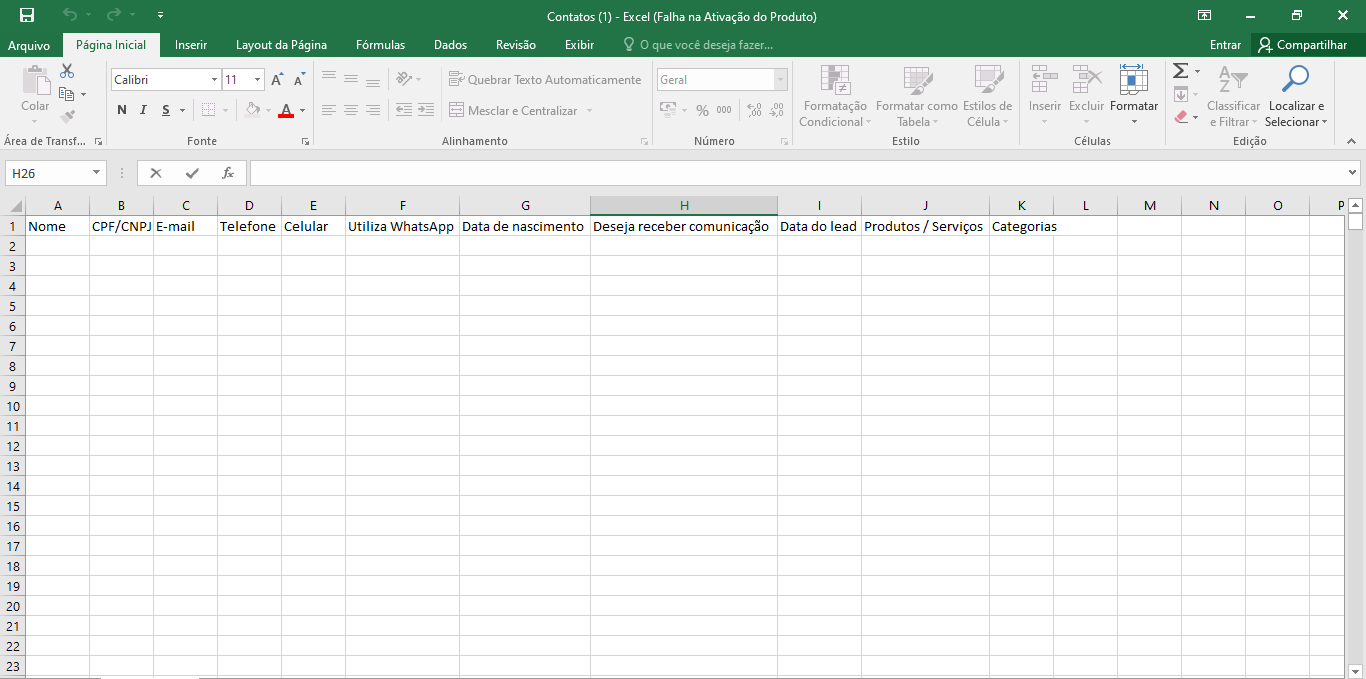Open the Fórmulas ribbon tab
The height and width of the screenshot is (679, 1366).
click(380, 45)
